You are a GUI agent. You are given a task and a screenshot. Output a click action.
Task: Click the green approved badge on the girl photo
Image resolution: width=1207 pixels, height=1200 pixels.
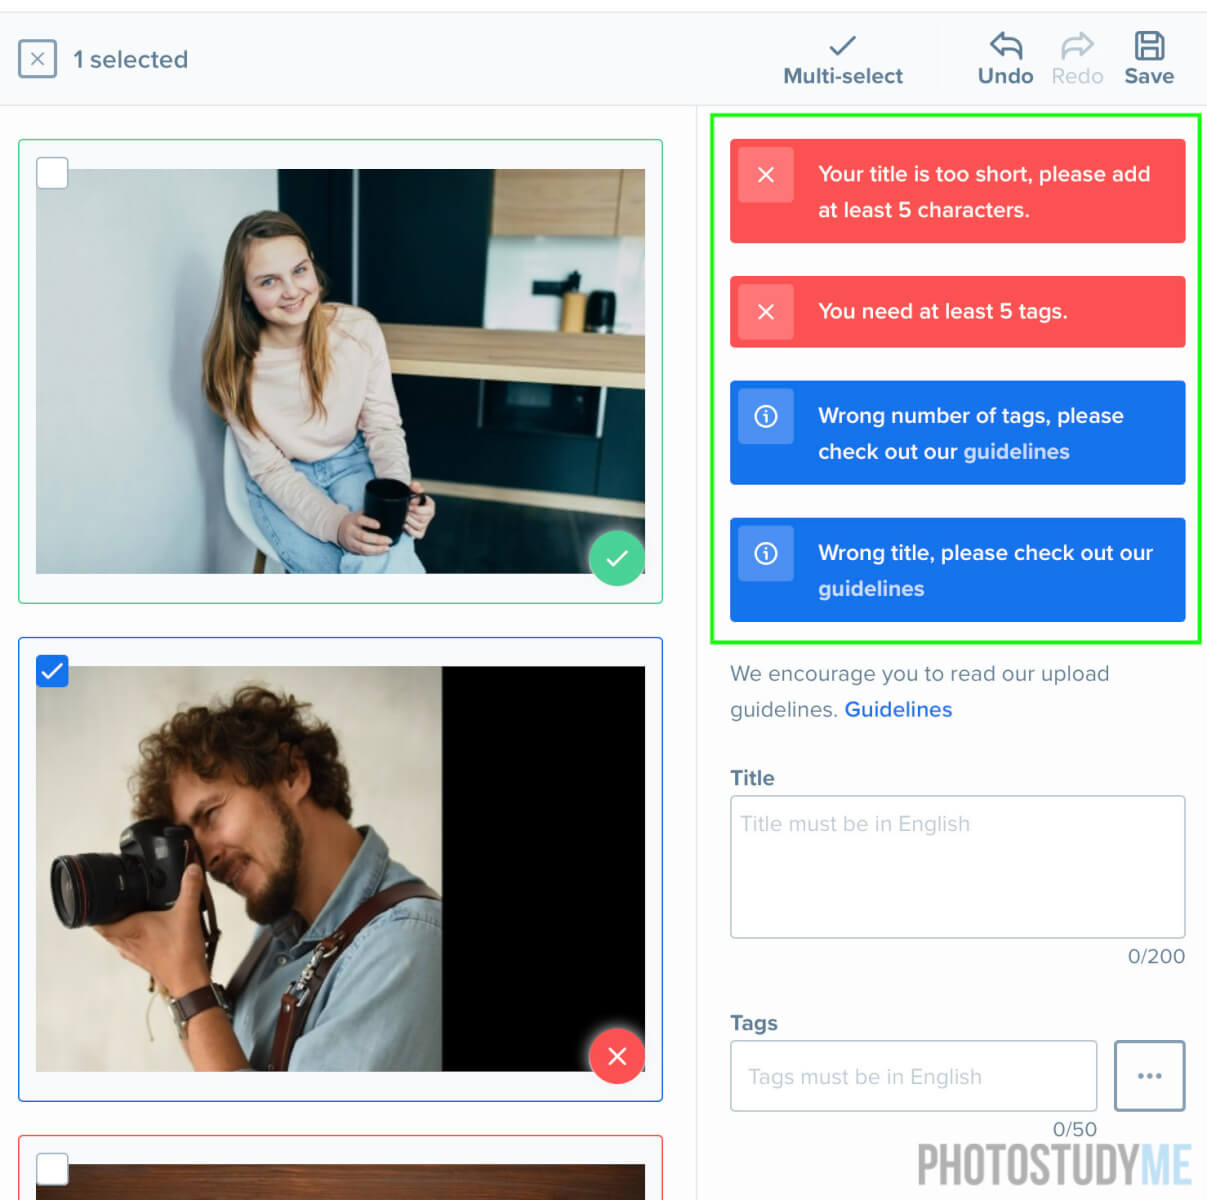coord(617,558)
